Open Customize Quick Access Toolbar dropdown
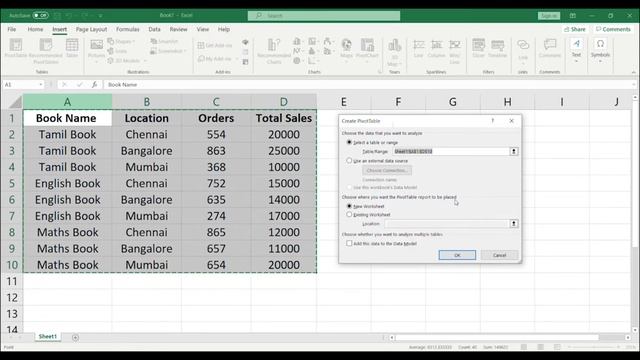This screenshot has height=360, width=640. click(x=100, y=16)
